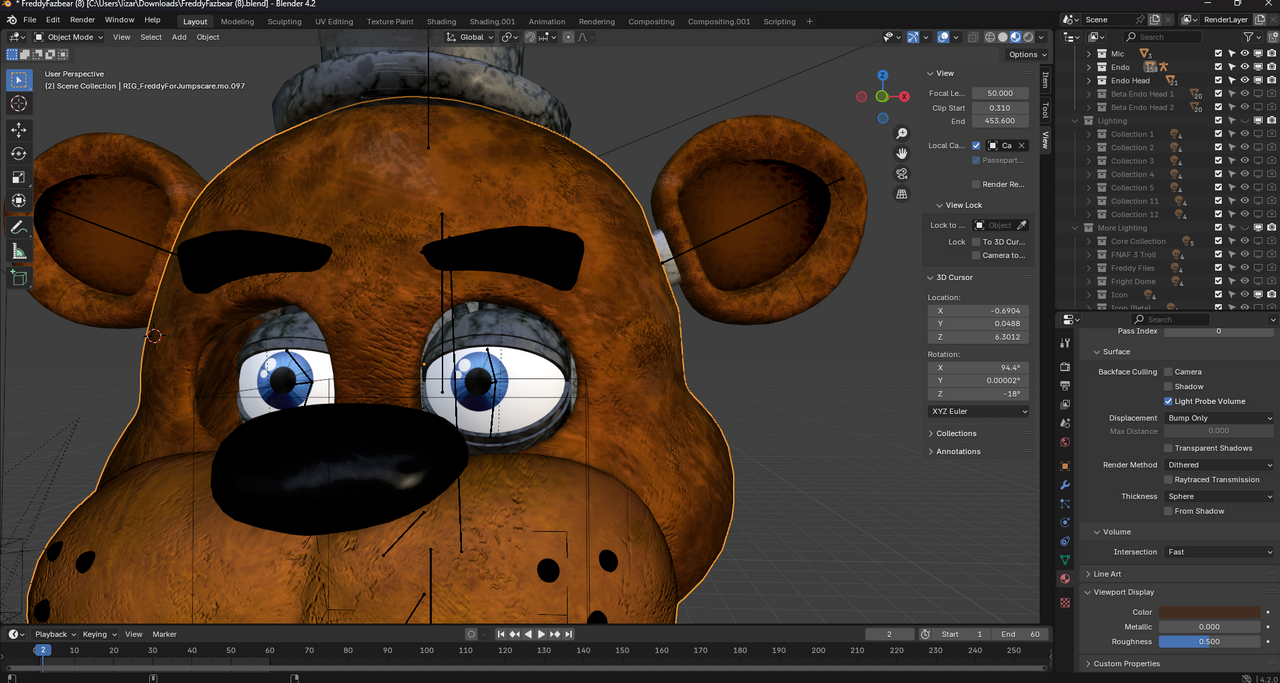Open the XYZ Euler rotation mode dropdown

point(980,412)
